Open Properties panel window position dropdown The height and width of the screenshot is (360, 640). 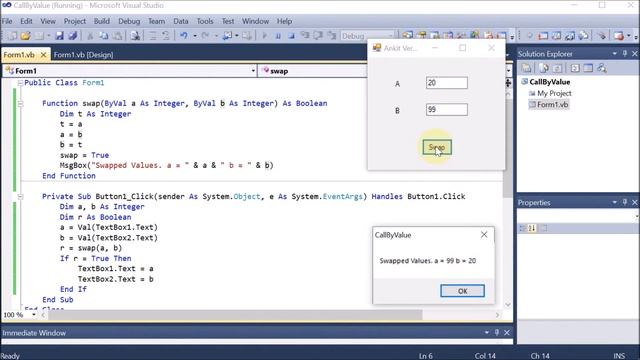click(614, 202)
